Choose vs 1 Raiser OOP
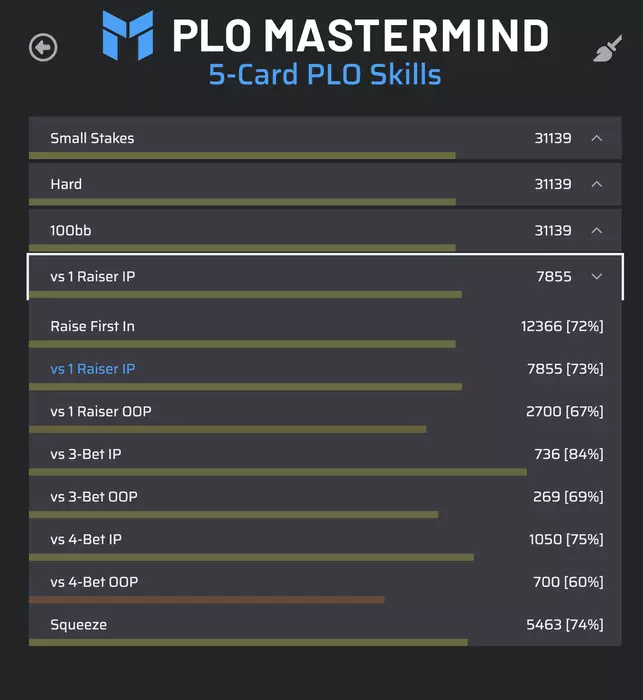 [101, 411]
